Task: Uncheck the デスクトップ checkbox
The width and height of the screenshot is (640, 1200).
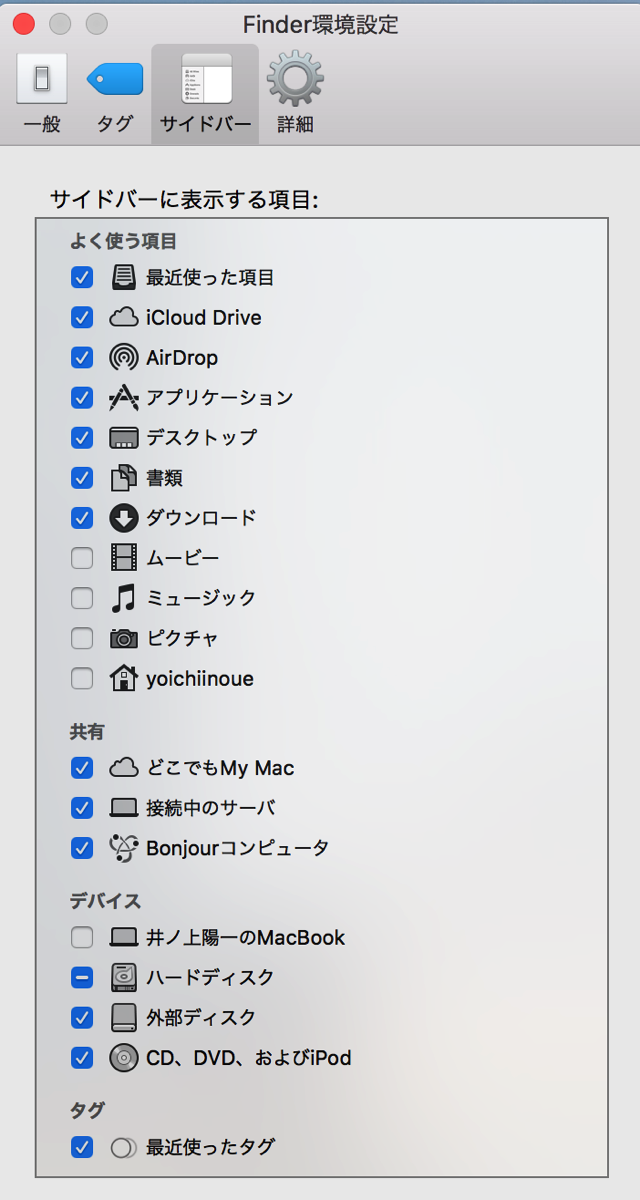Action: [x=82, y=438]
